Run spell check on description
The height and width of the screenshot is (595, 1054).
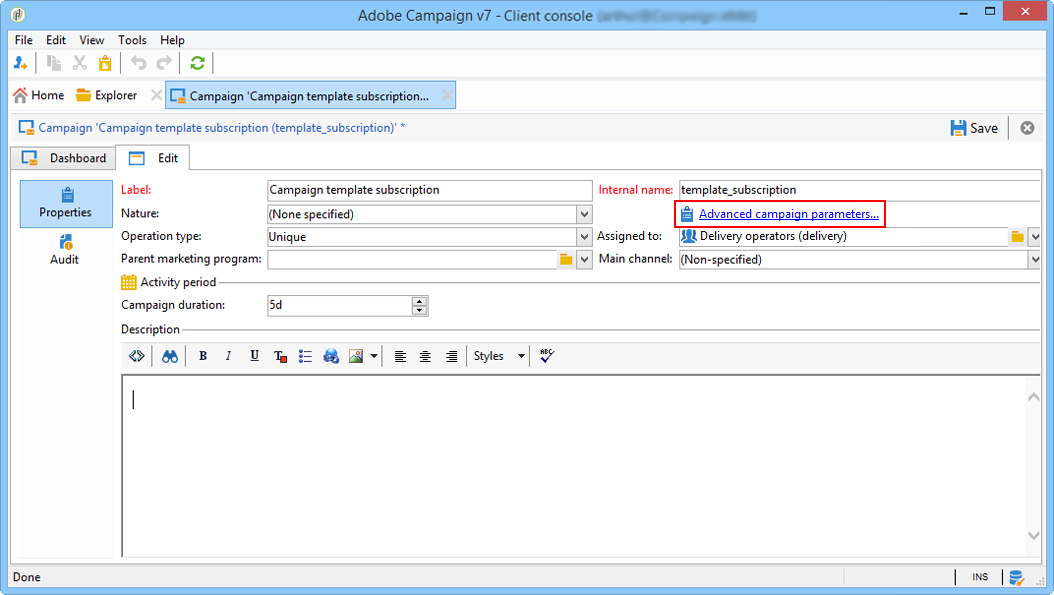(x=547, y=356)
